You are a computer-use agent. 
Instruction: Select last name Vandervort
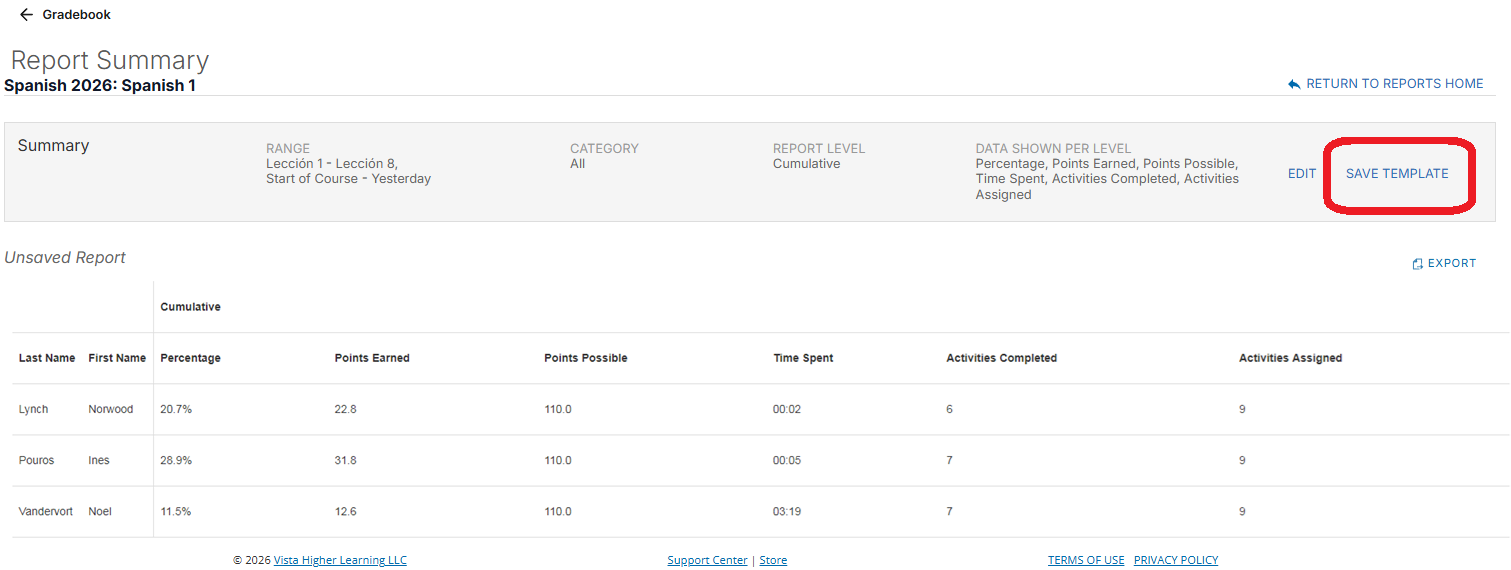coord(46,512)
